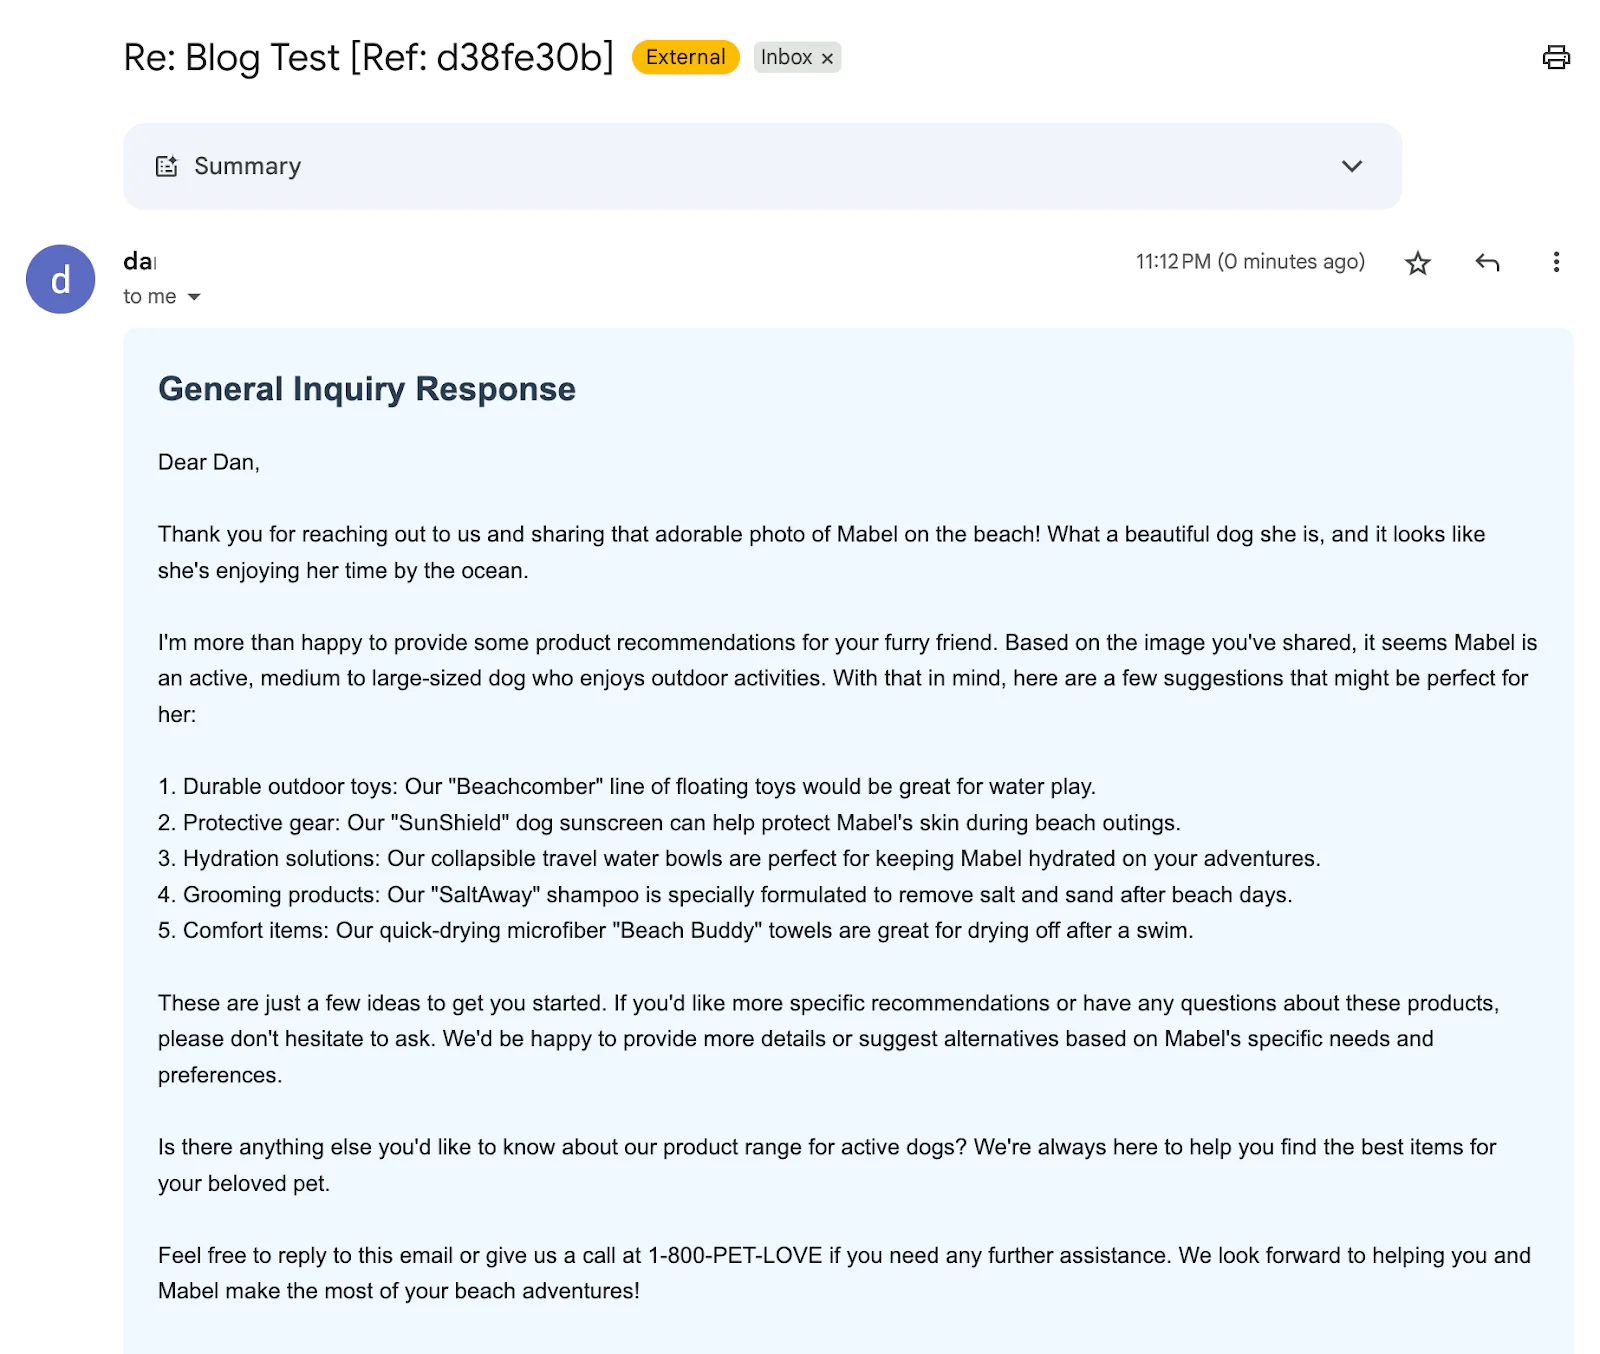Print this email using the printer icon
Image resolution: width=1600 pixels, height=1354 pixels.
tap(1555, 58)
